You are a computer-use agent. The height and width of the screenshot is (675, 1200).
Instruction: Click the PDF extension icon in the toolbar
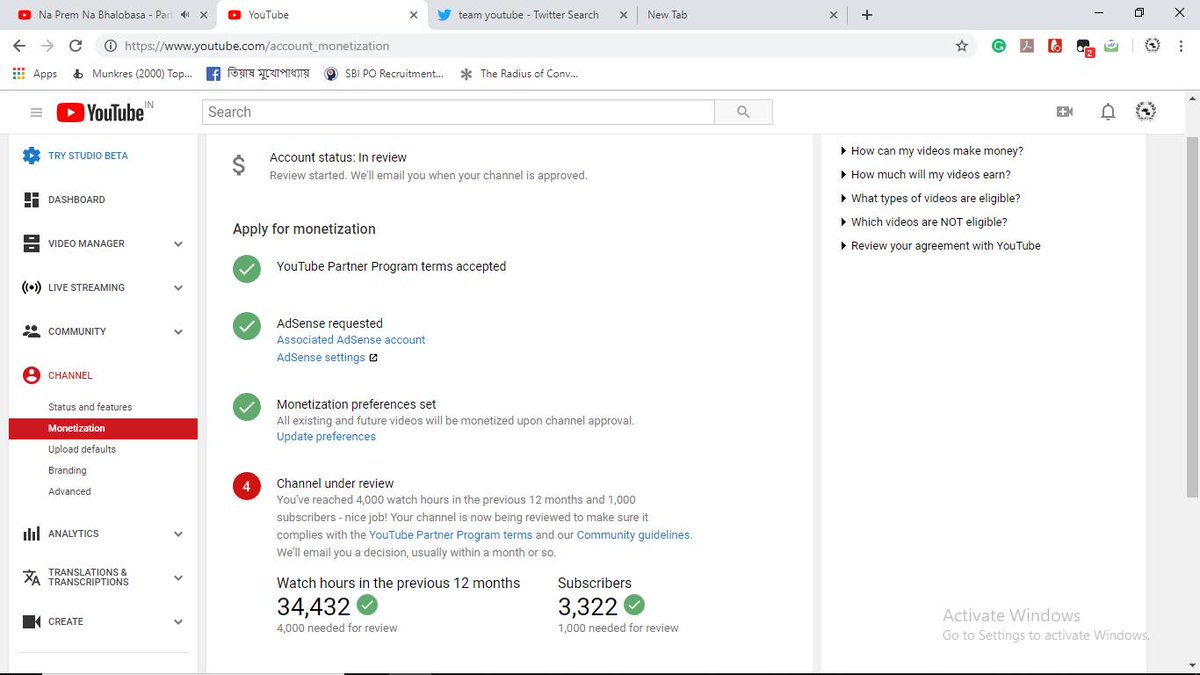(1027, 46)
